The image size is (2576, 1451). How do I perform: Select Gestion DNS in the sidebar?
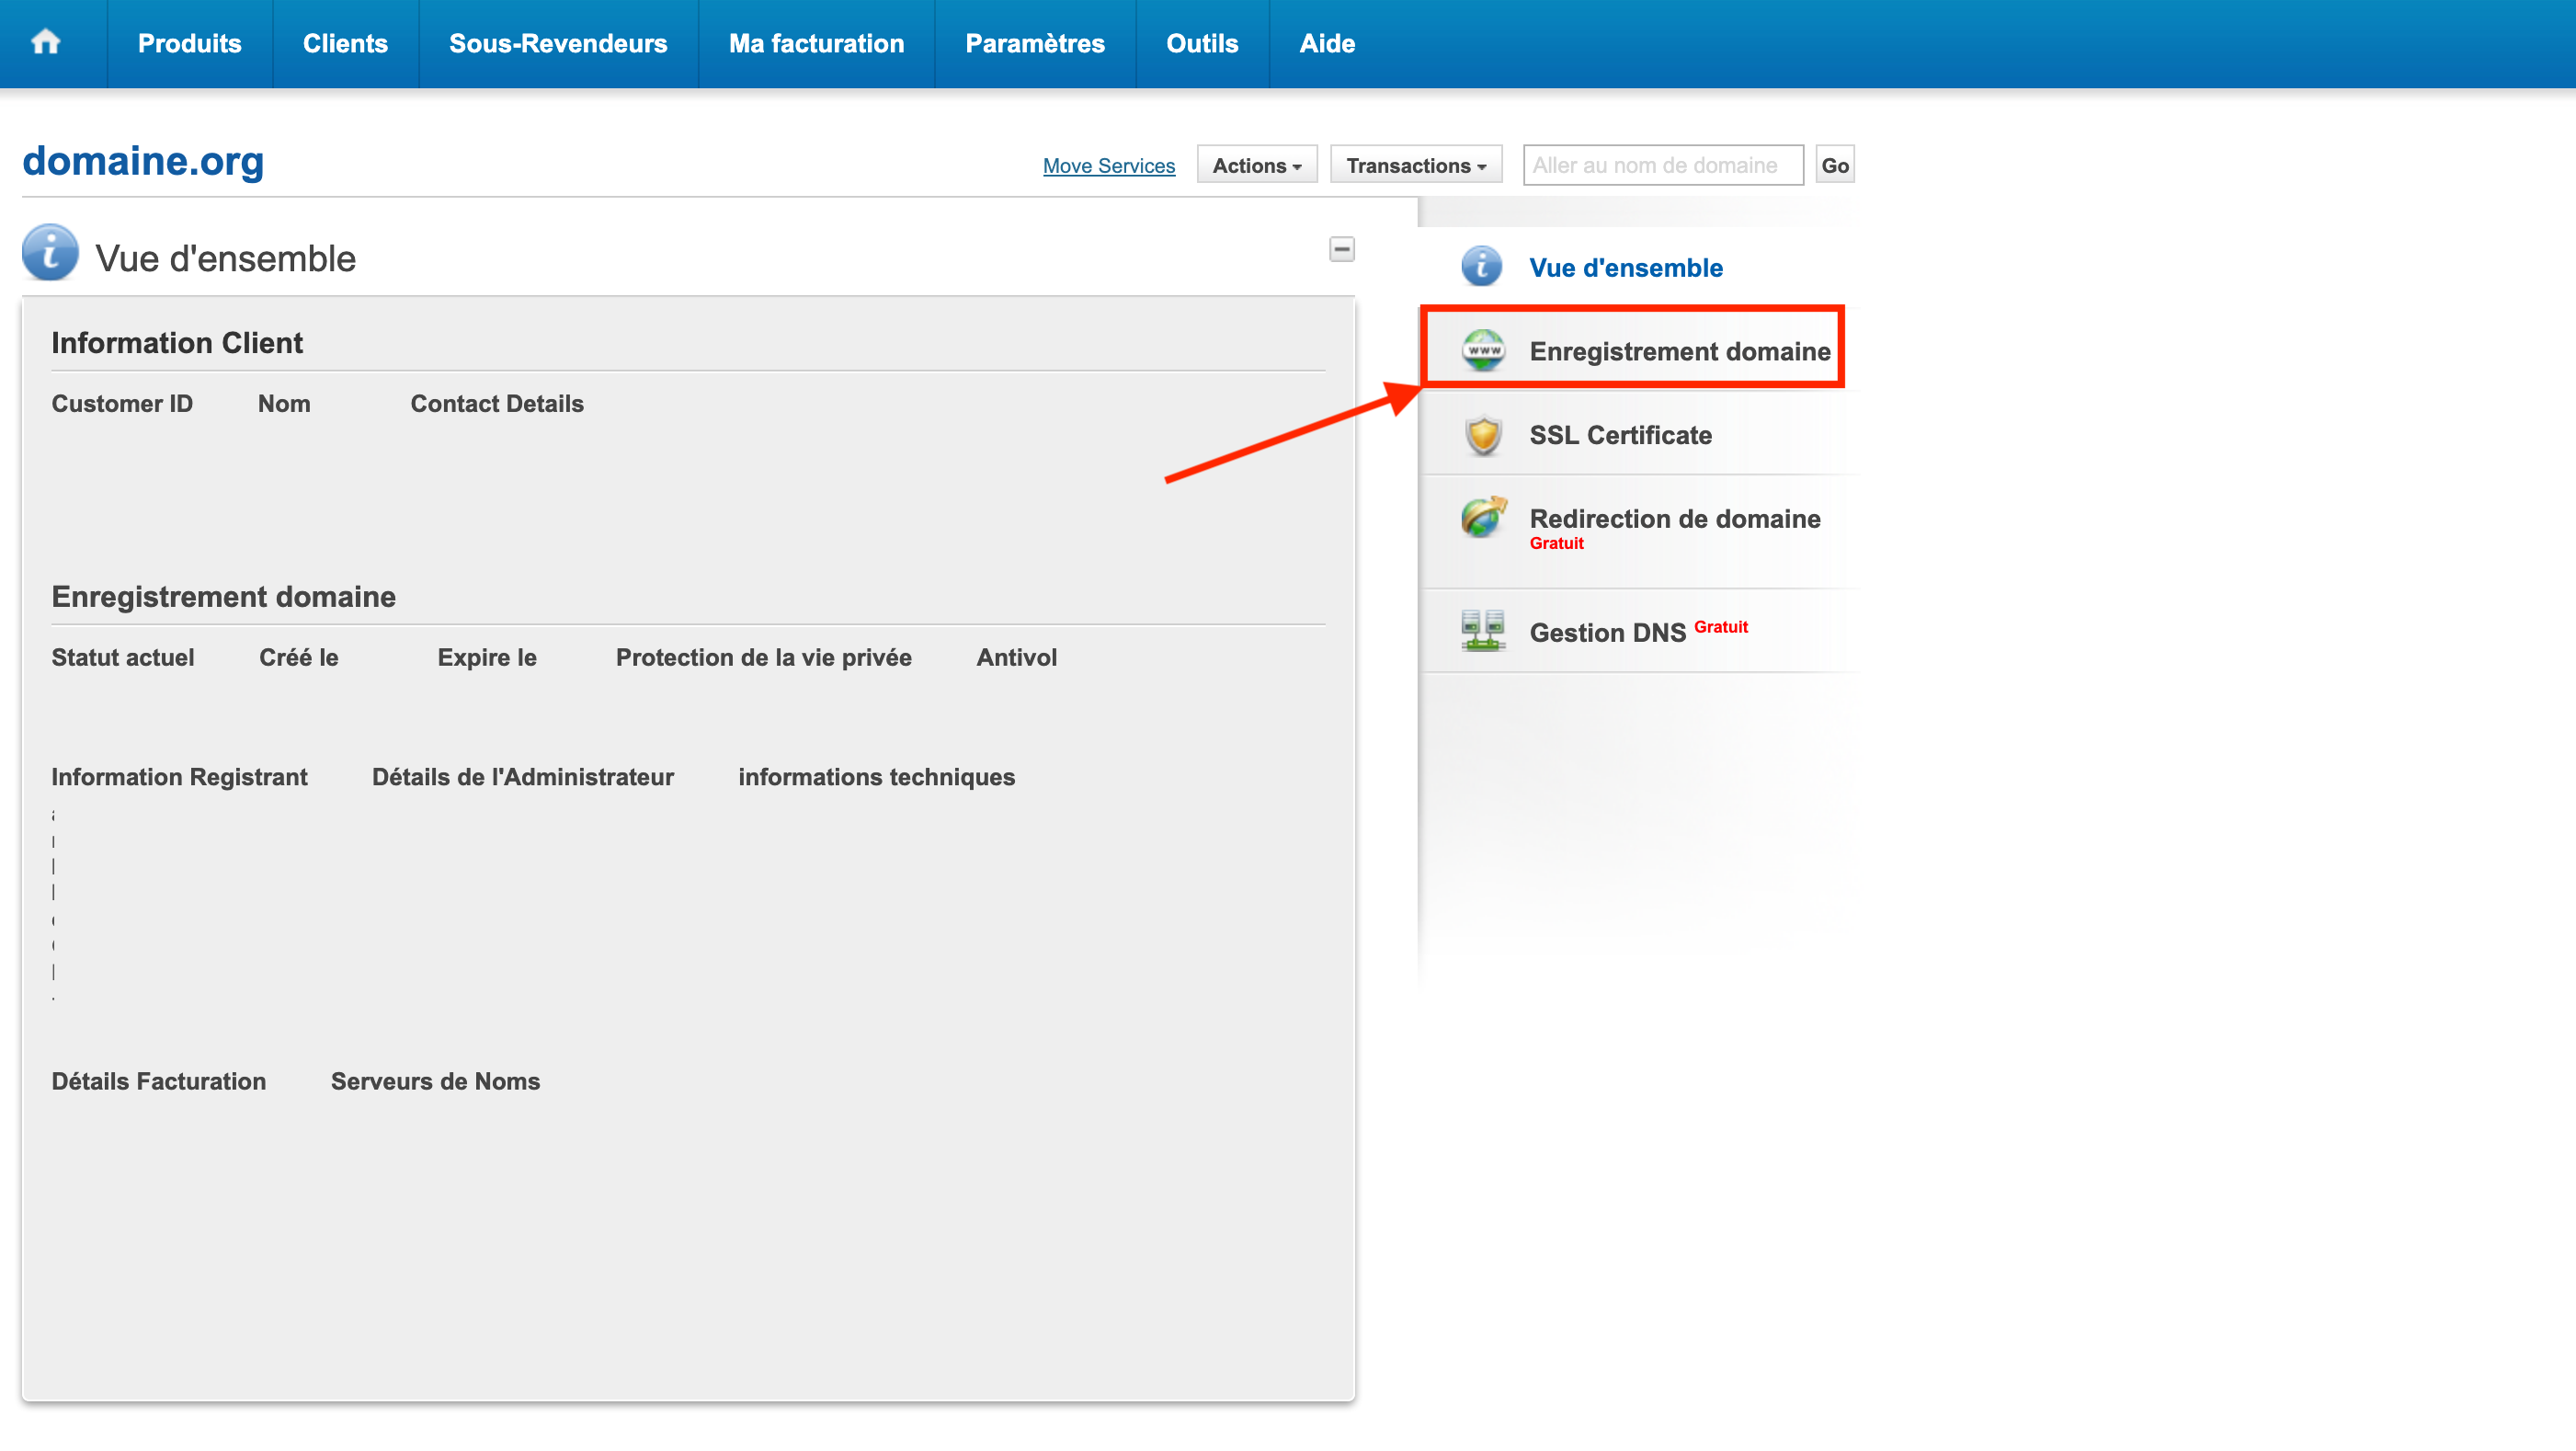pyautogui.click(x=1608, y=632)
